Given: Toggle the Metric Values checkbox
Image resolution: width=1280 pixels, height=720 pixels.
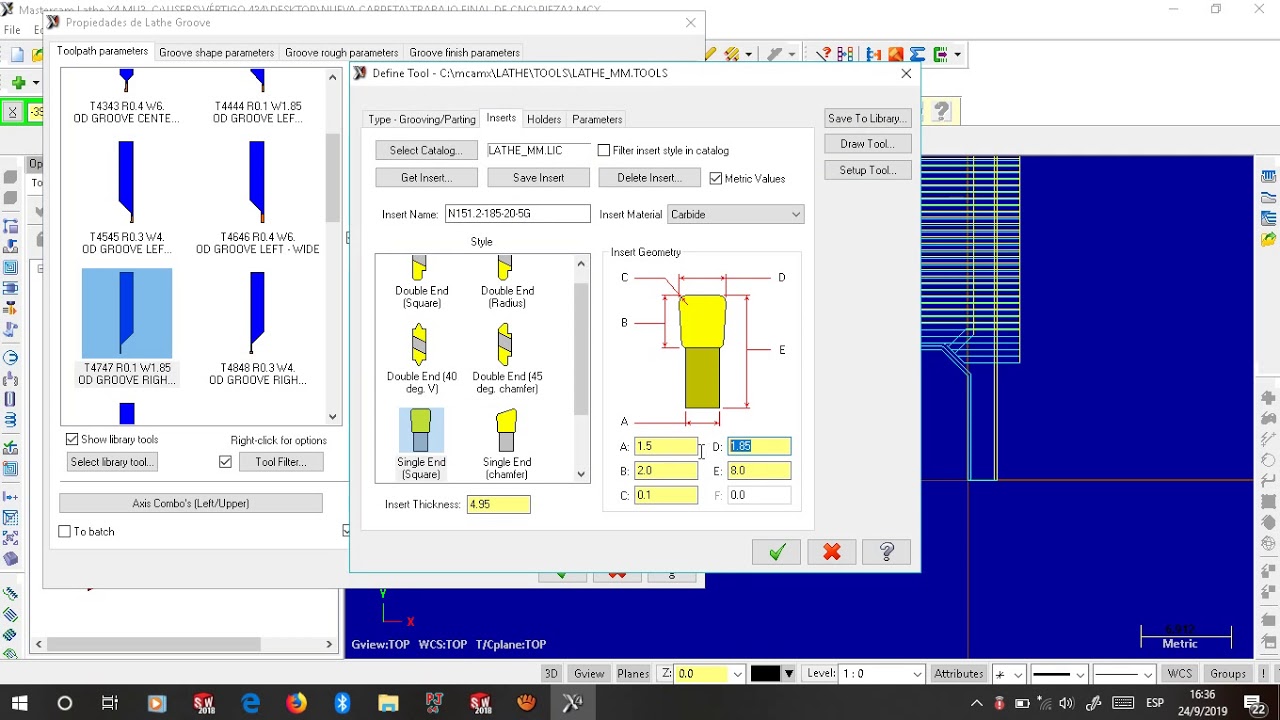Looking at the screenshot, I should 716,178.
